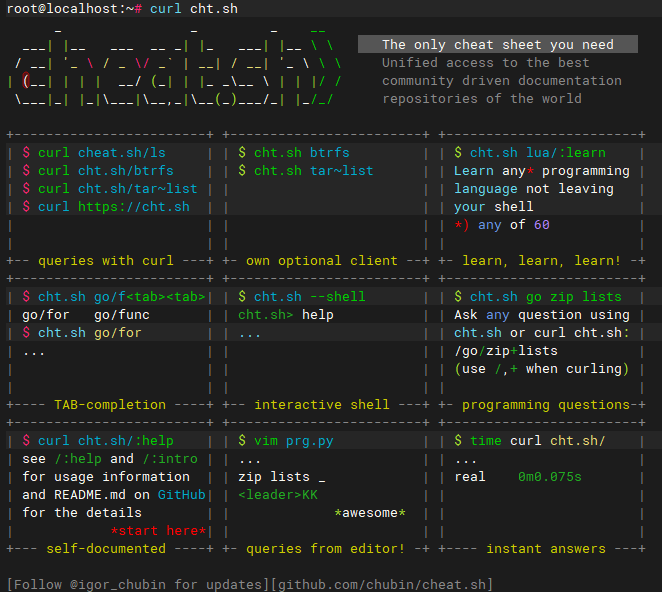Click 'github.com/chubin/cheat.sh' link
The height and width of the screenshot is (592, 662).
(381, 584)
